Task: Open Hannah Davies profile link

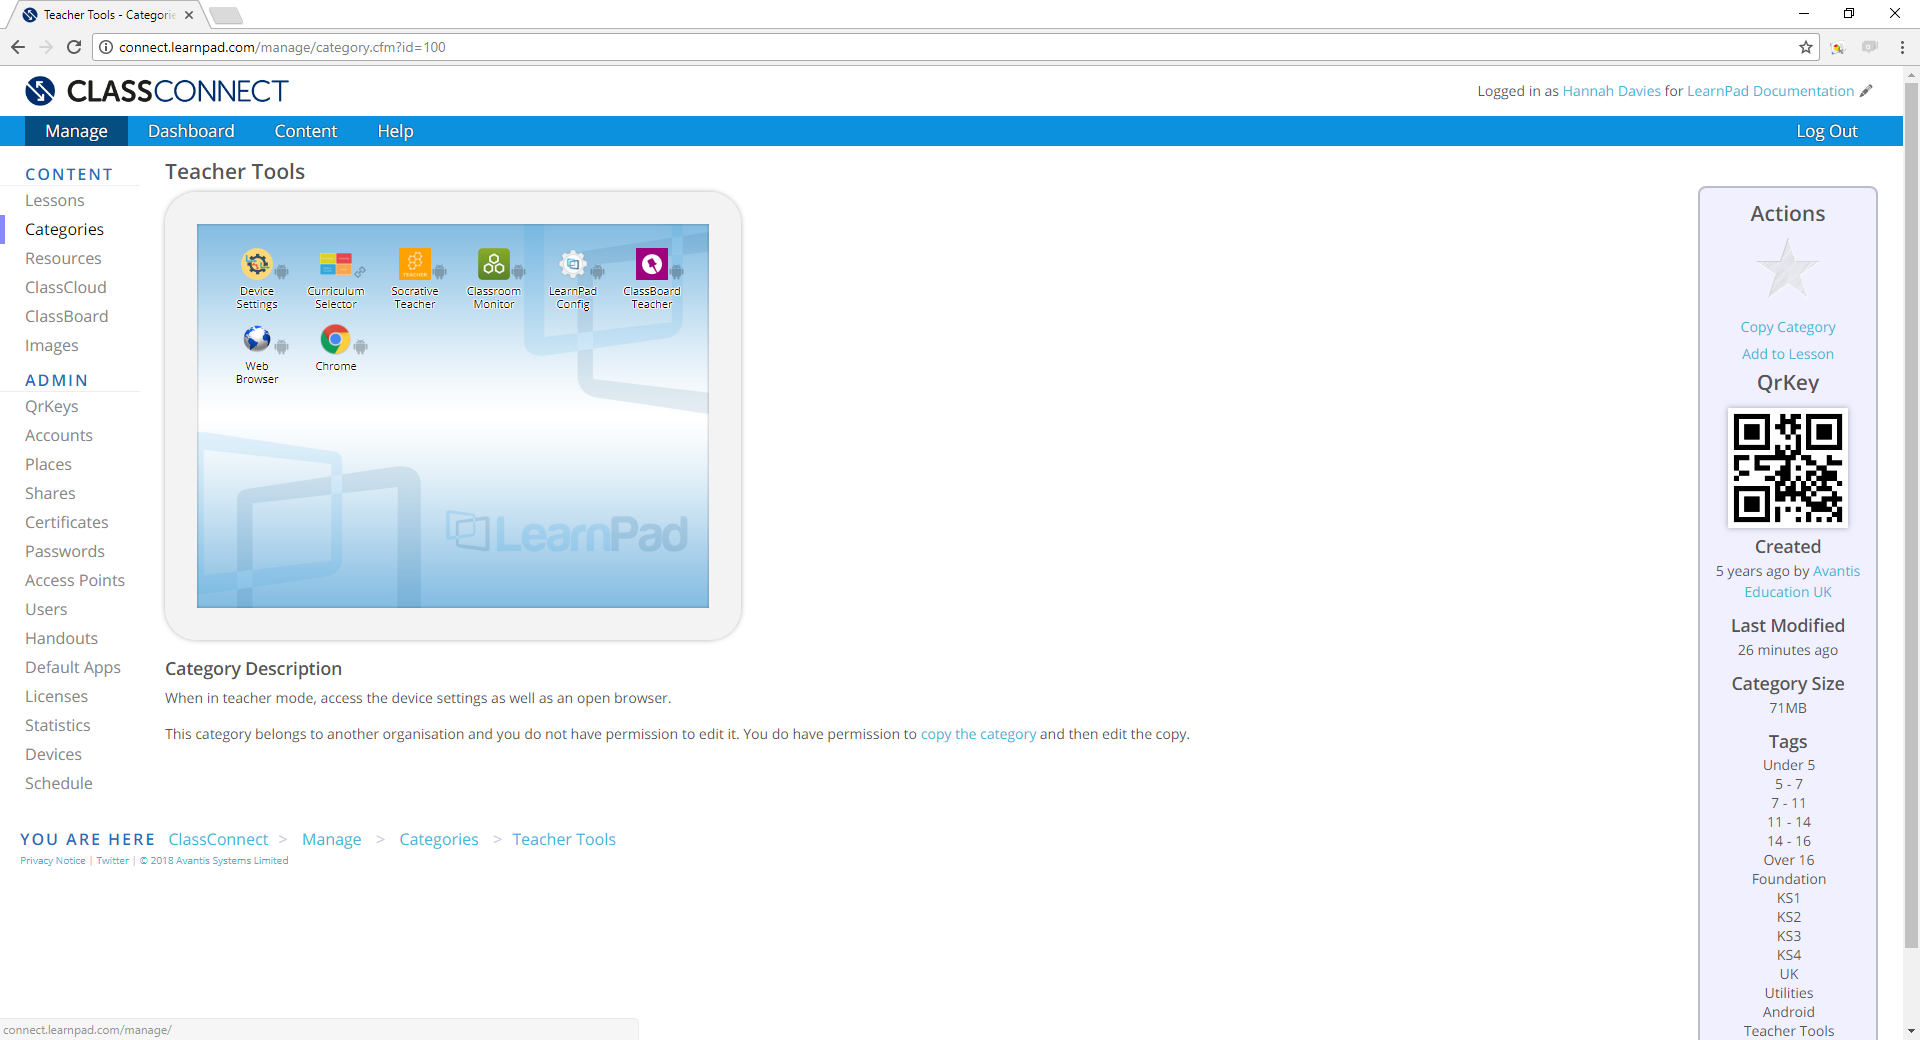Action: click(x=1612, y=91)
